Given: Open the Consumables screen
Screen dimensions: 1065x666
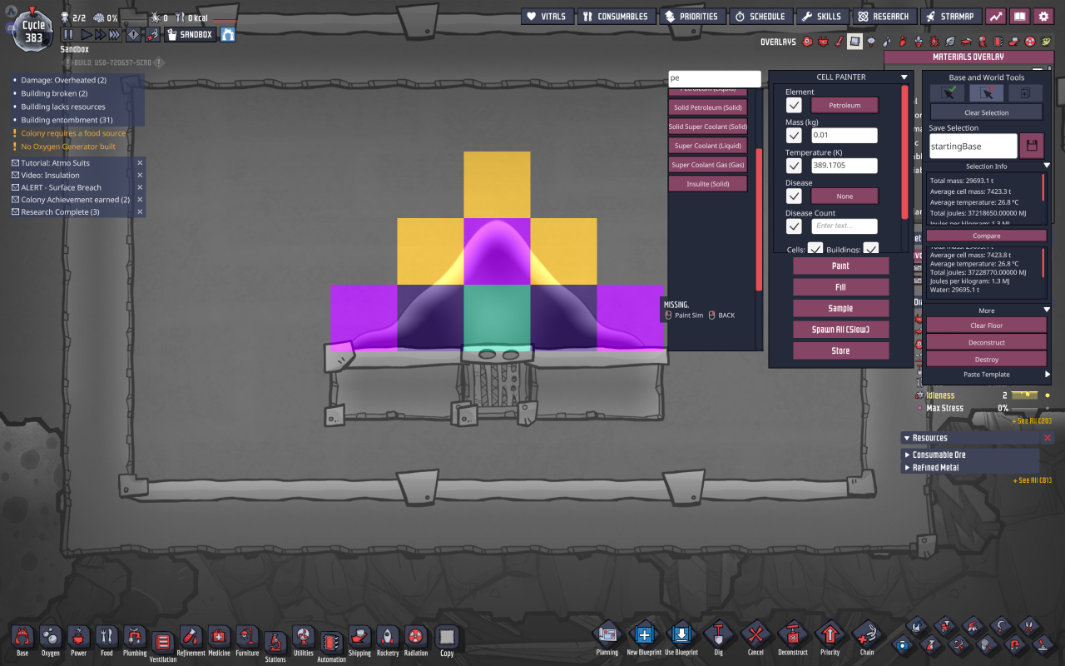Looking at the screenshot, I should tap(616, 16).
